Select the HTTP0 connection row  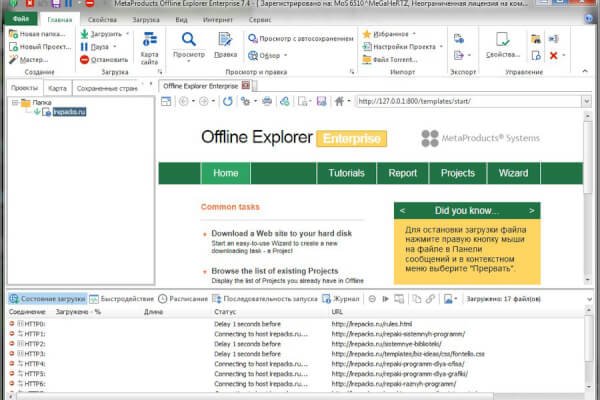click(295, 324)
